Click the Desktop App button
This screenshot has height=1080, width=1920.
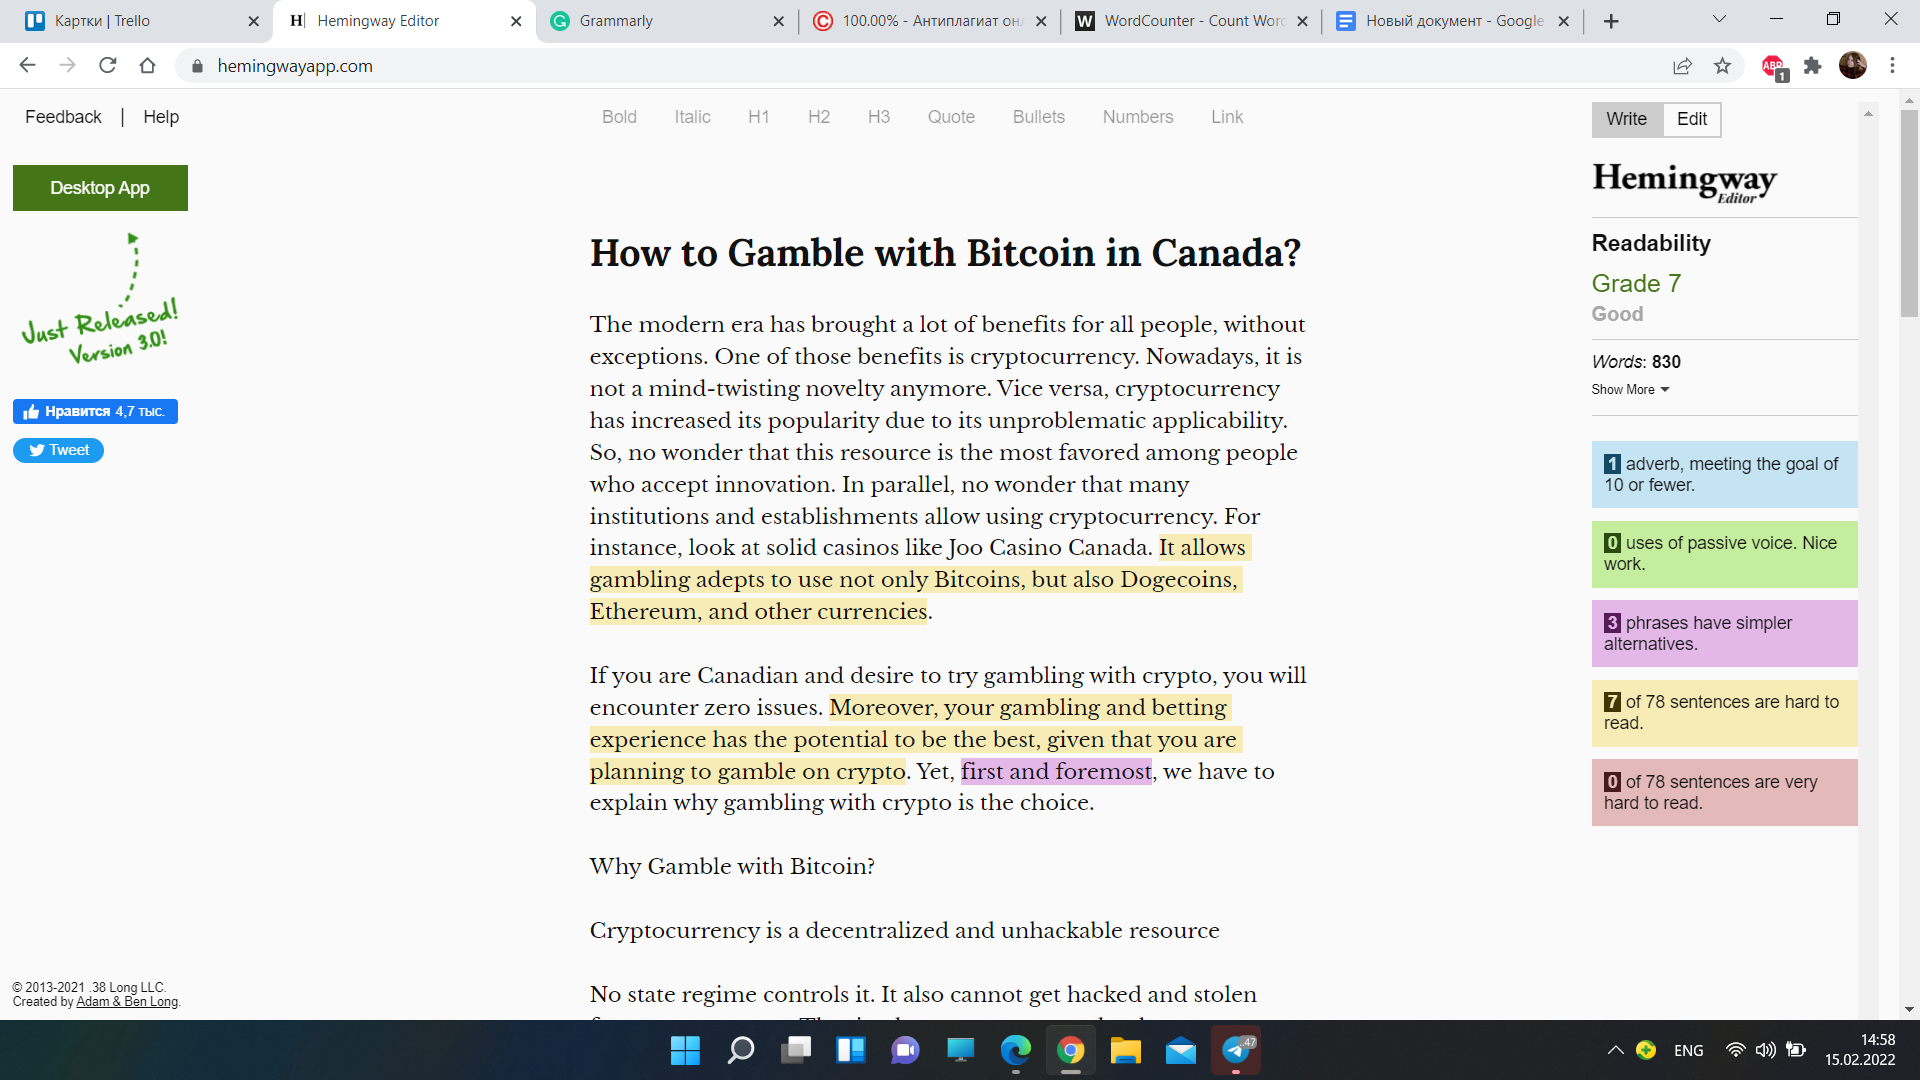(100, 188)
